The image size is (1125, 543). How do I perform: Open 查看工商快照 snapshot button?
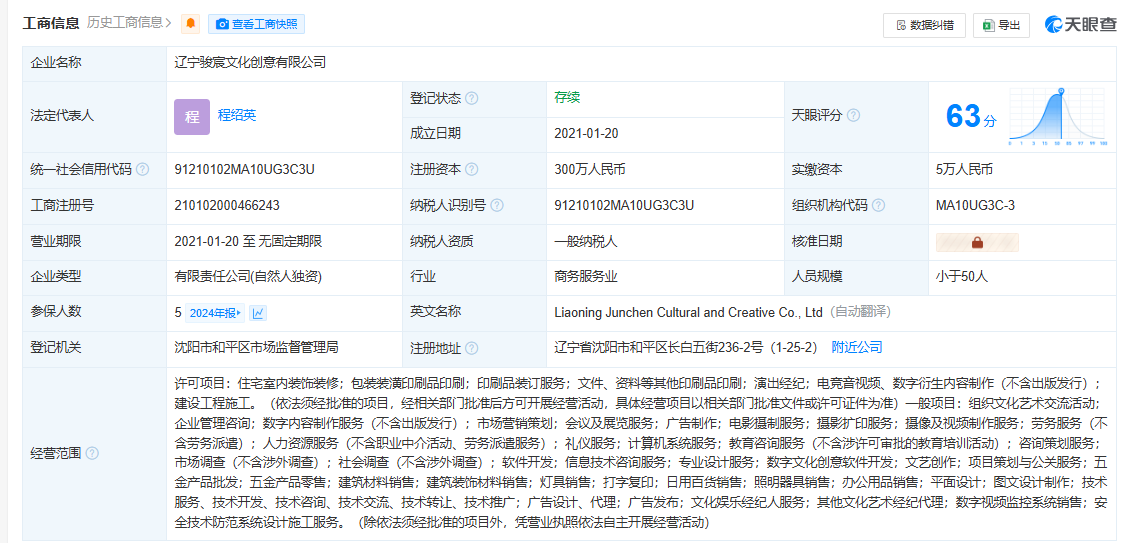[257, 24]
